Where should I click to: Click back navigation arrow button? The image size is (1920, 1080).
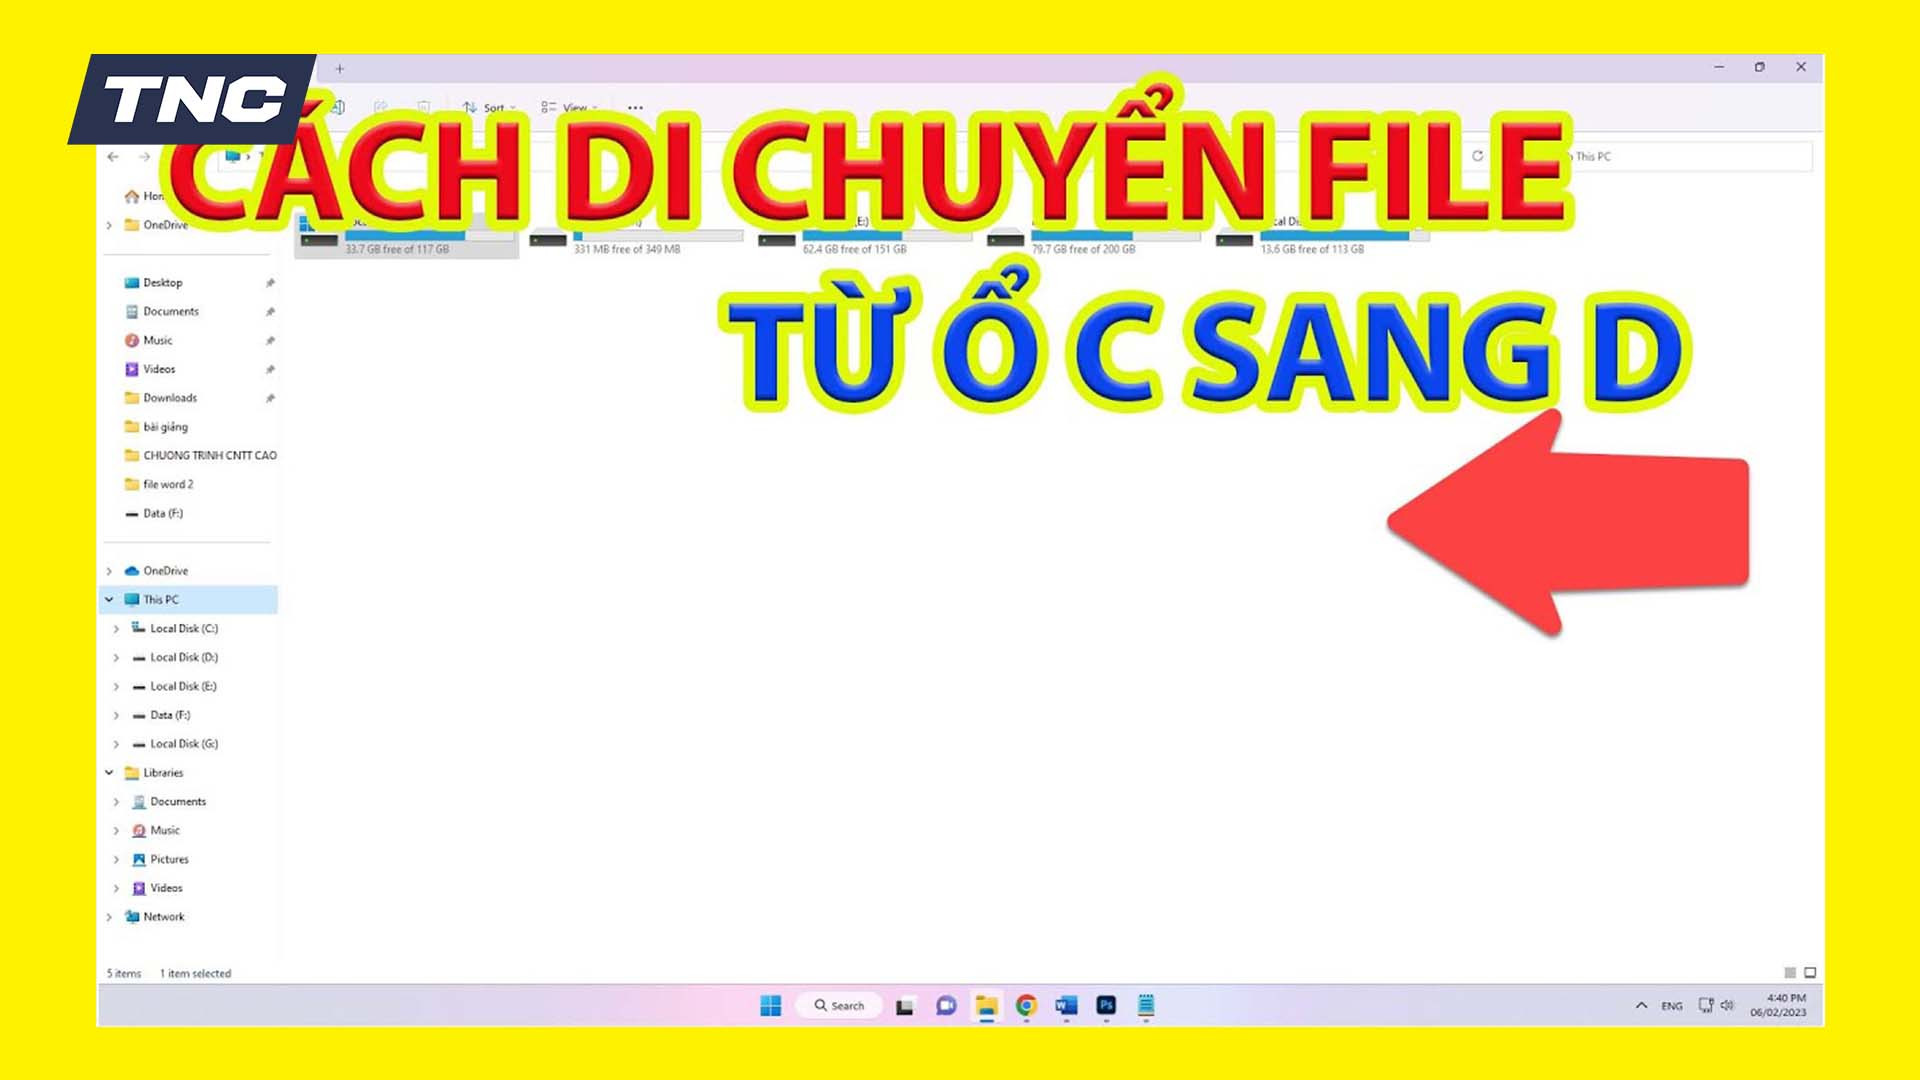click(x=113, y=156)
